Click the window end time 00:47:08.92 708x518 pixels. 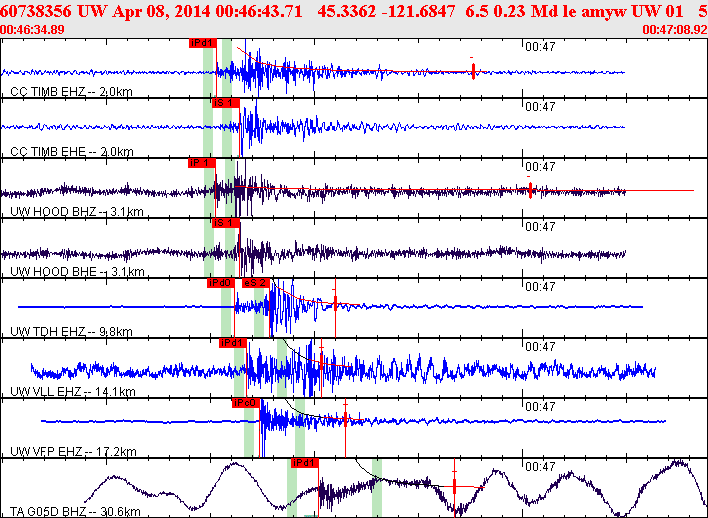point(675,30)
